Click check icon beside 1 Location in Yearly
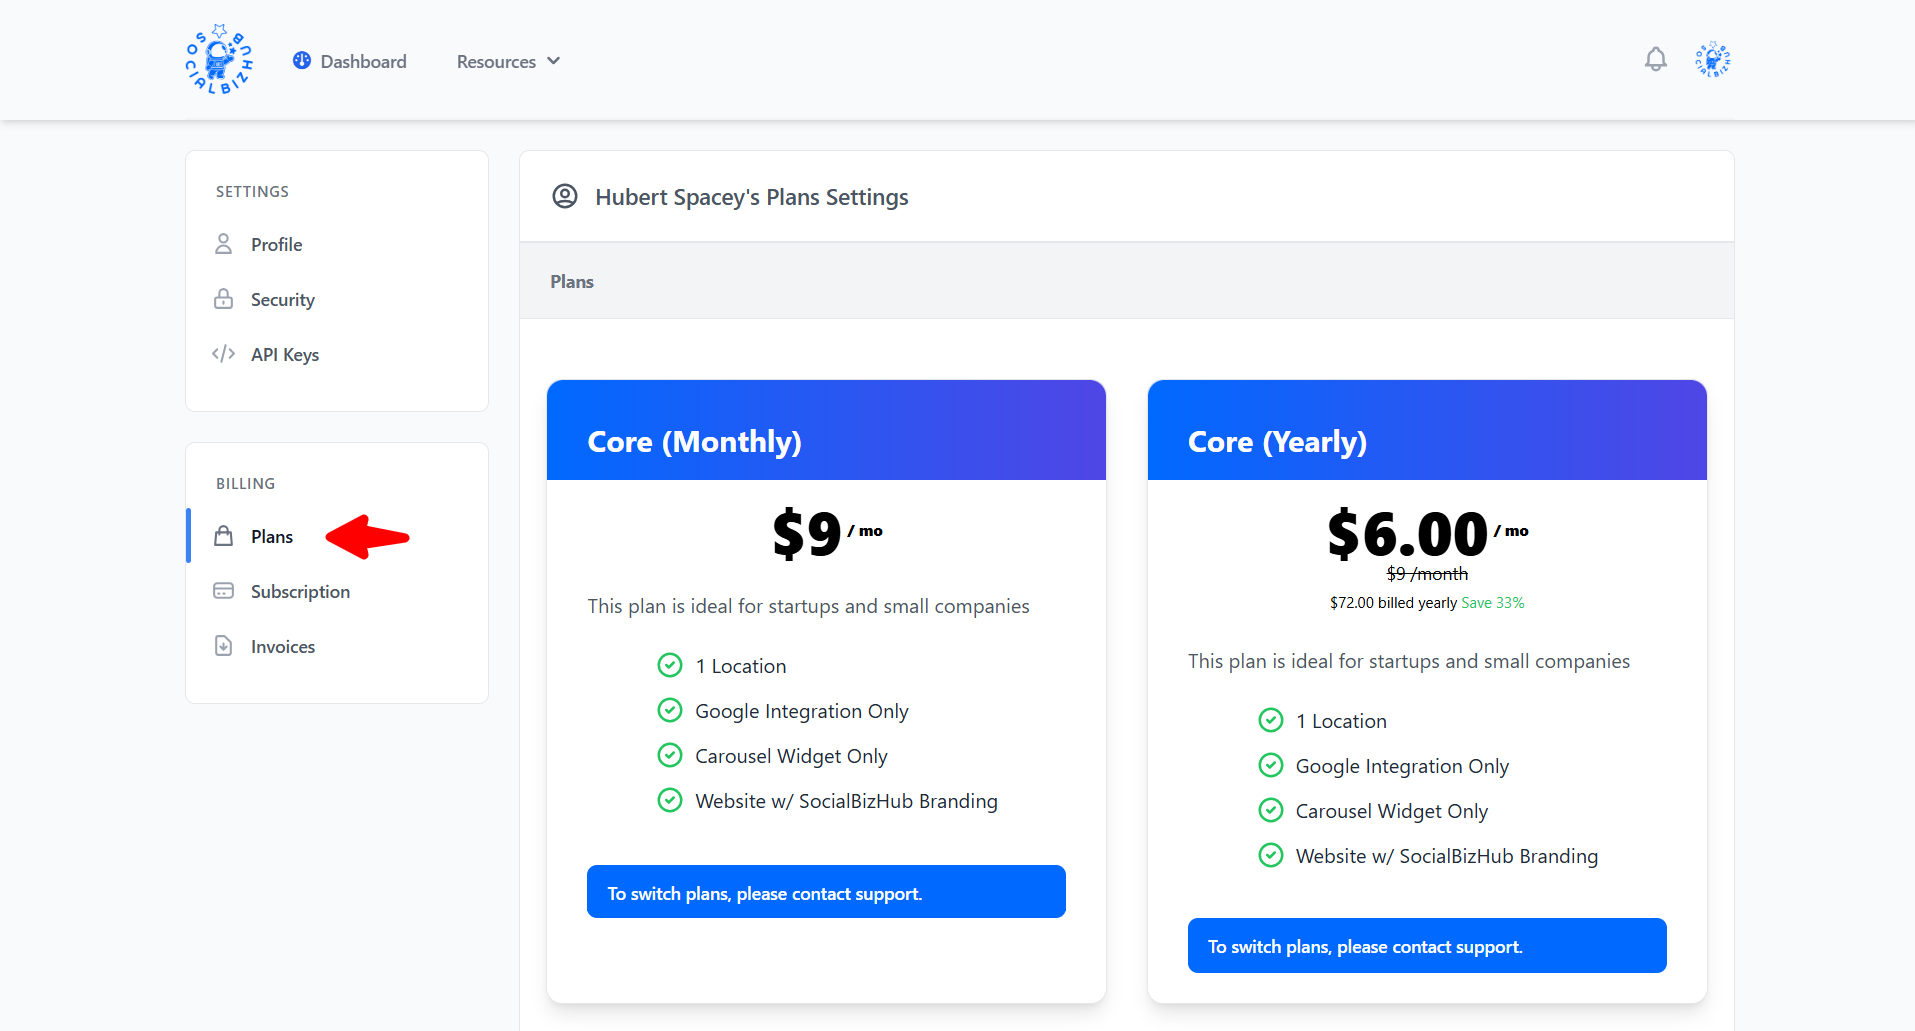Viewport: 1915px width, 1031px height. click(1271, 720)
